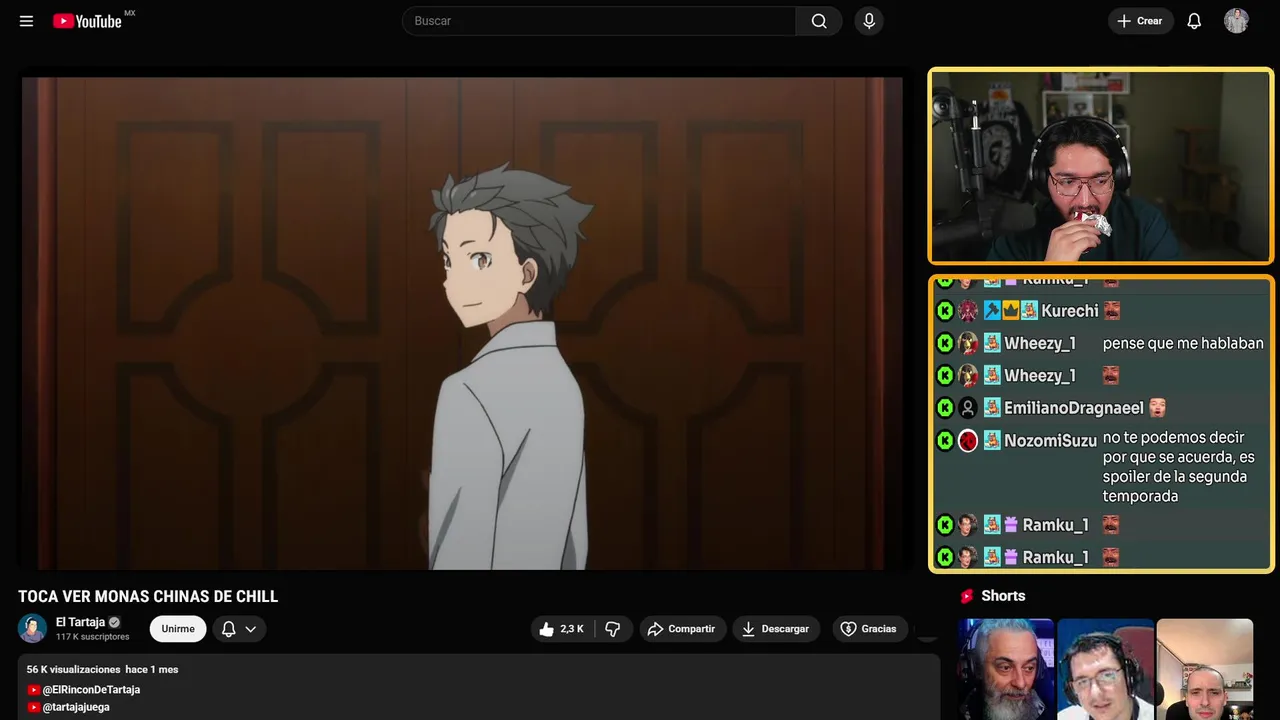
Task: Go to YouTube home via logo
Action: (x=88, y=21)
